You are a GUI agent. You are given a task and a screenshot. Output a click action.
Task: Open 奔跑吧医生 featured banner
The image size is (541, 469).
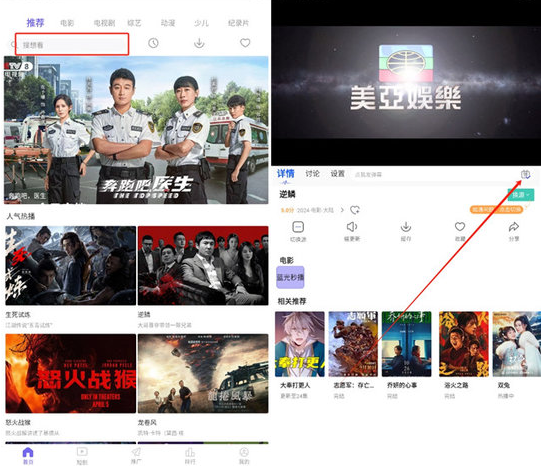(136, 130)
